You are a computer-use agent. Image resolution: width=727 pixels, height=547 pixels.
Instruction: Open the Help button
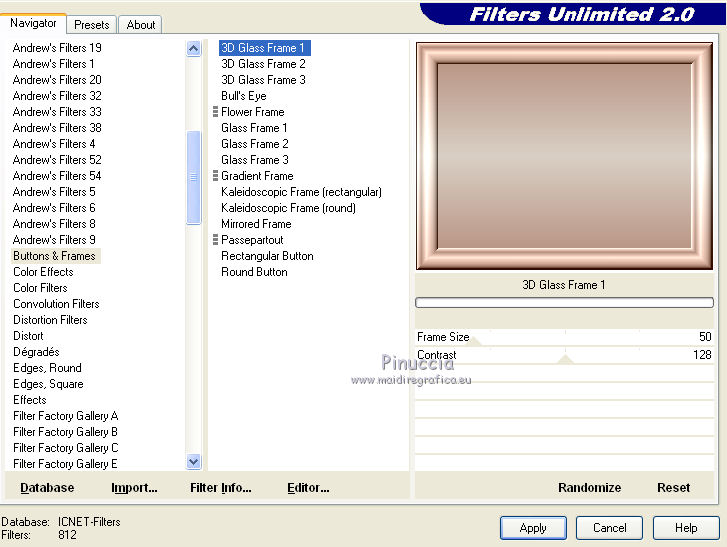point(686,528)
